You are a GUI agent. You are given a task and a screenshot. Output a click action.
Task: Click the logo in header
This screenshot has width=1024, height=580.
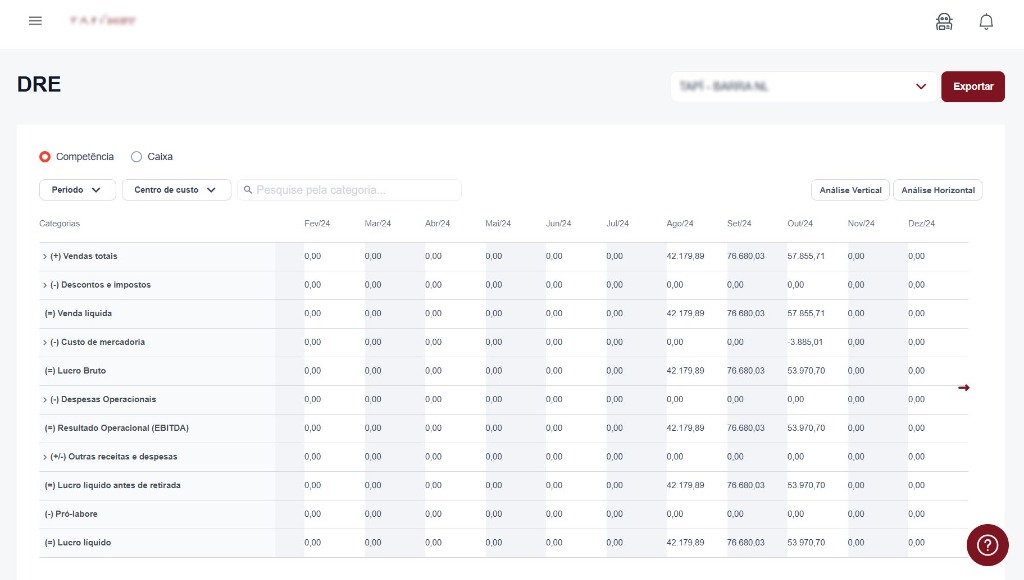click(x=103, y=21)
